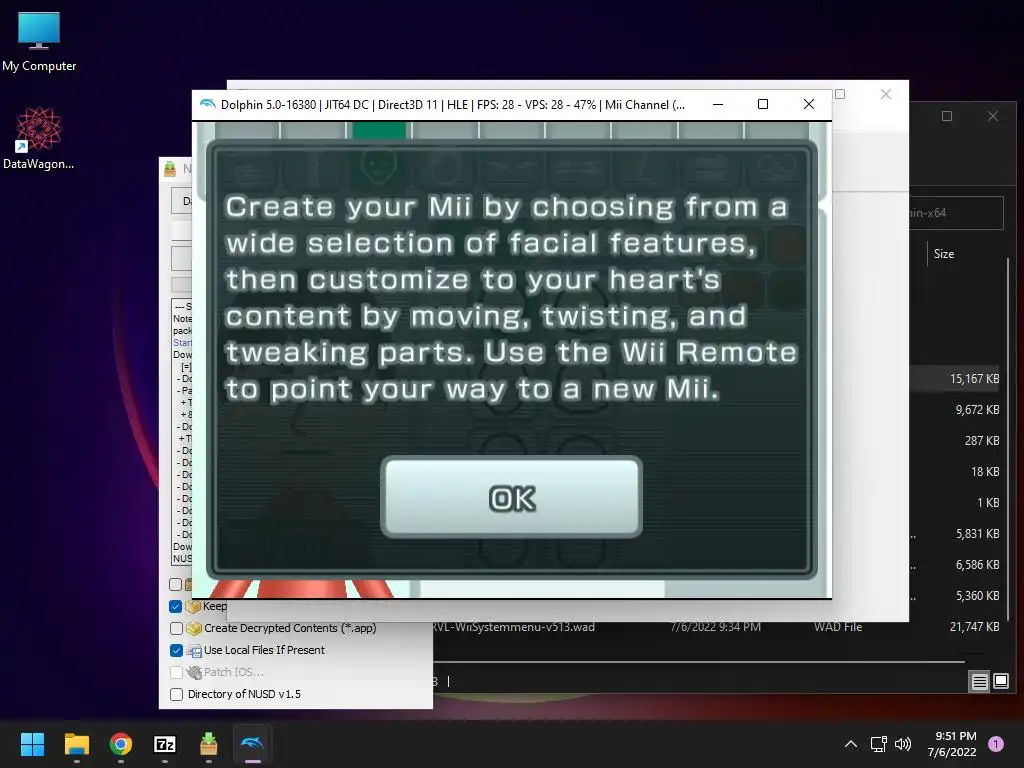Click the WAD File type cell
The height and width of the screenshot is (768, 1024).
tap(838, 627)
